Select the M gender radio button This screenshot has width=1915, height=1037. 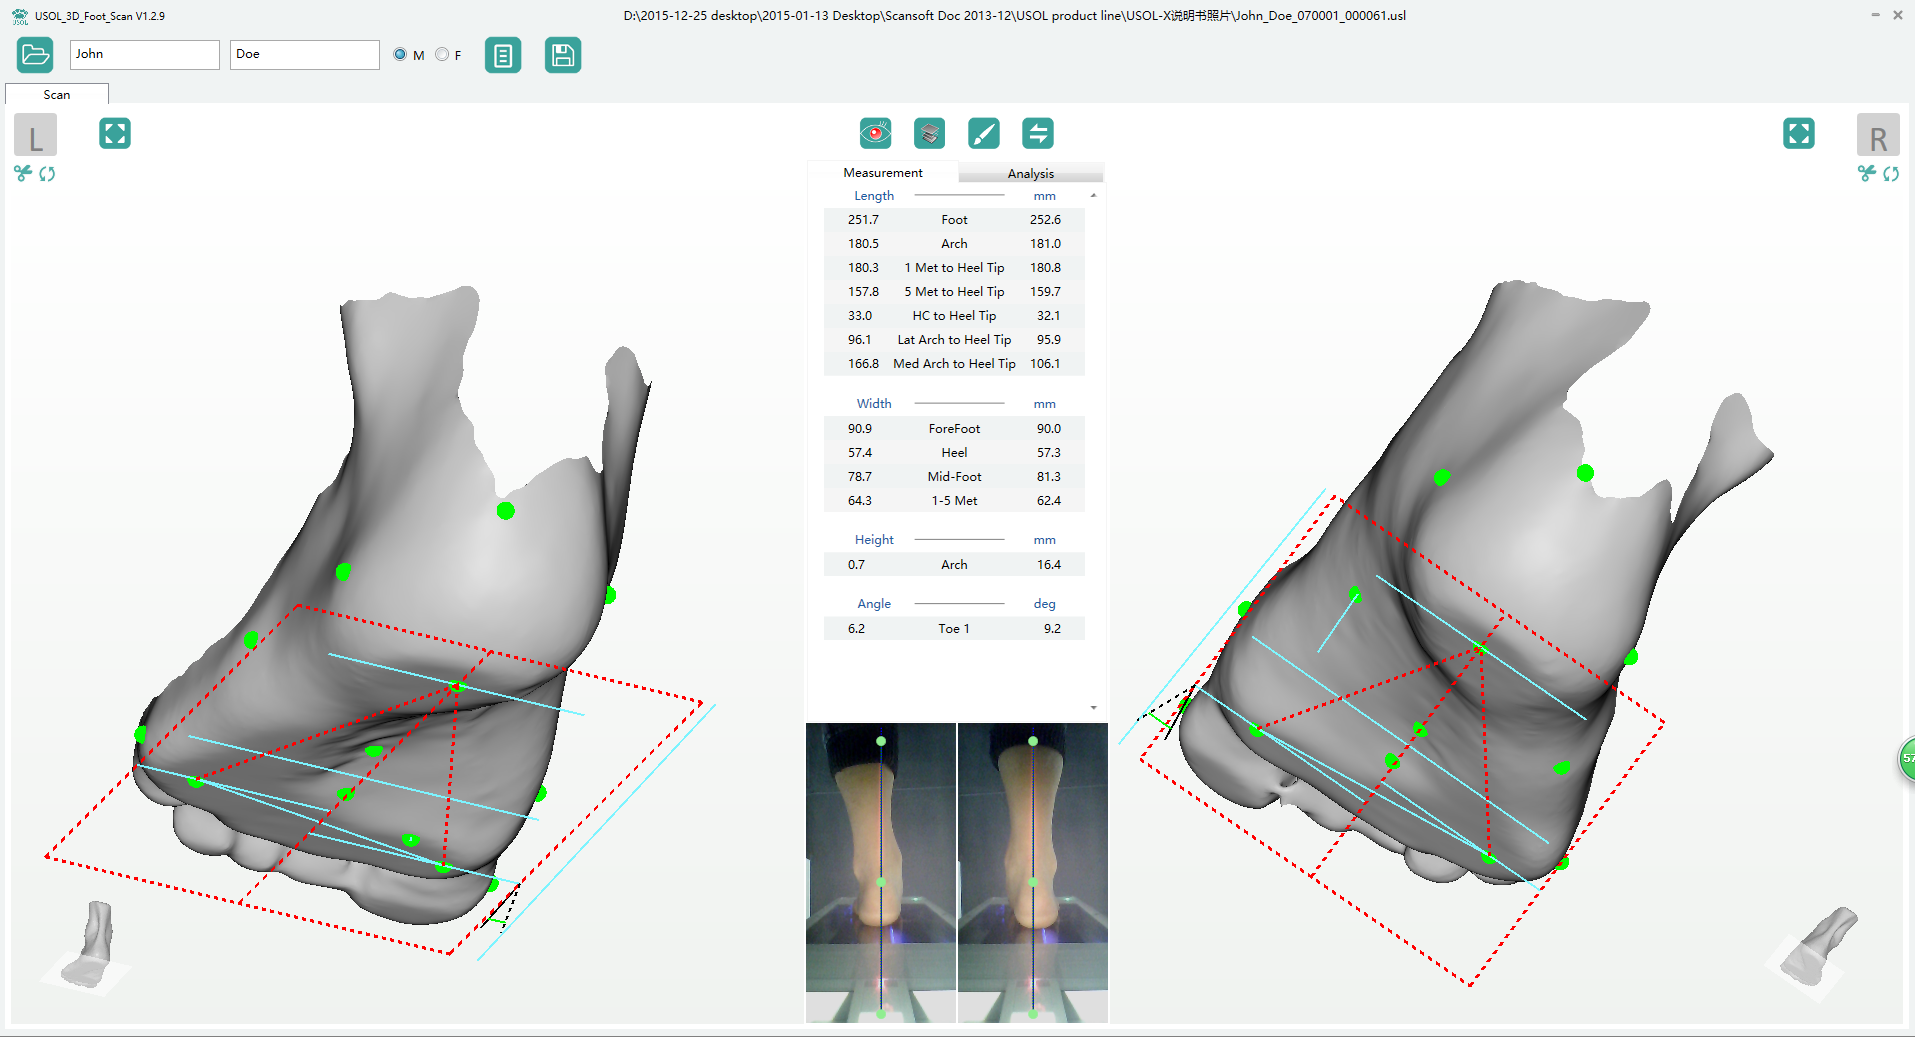pyautogui.click(x=401, y=55)
